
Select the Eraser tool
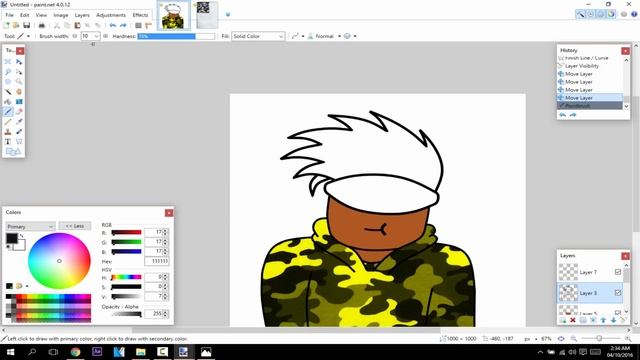pos(19,111)
